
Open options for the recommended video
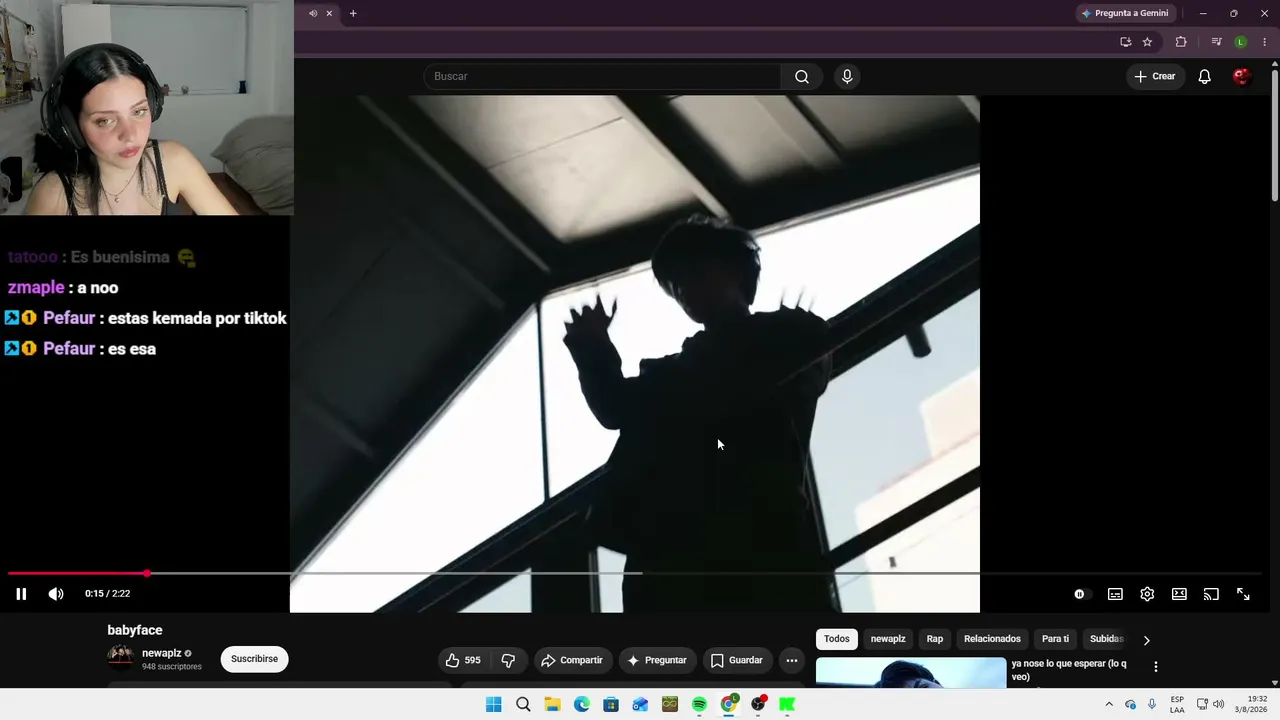pyautogui.click(x=1156, y=667)
